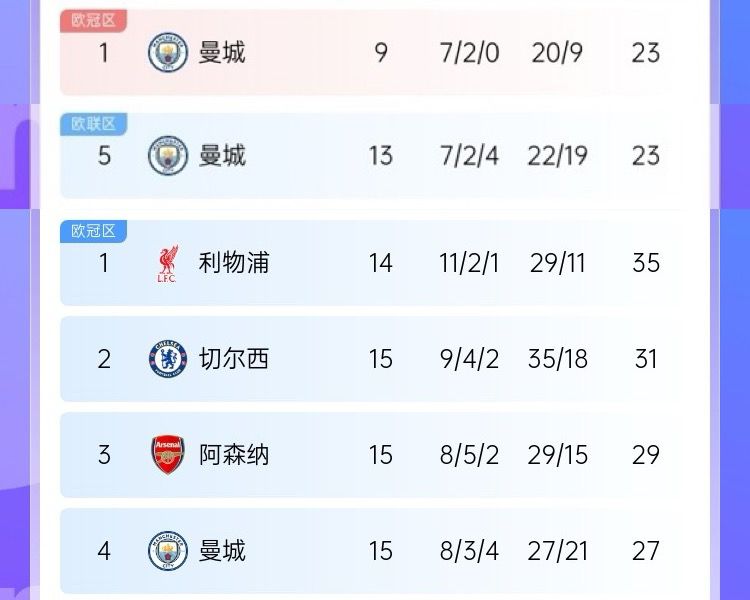750x600 pixels.
Task: Click 曼城 name in the 欧联区 row
Action: [222, 156]
